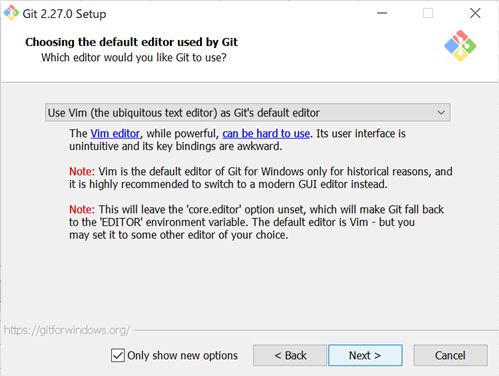Click the second red Note about core.editor

(82, 210)
